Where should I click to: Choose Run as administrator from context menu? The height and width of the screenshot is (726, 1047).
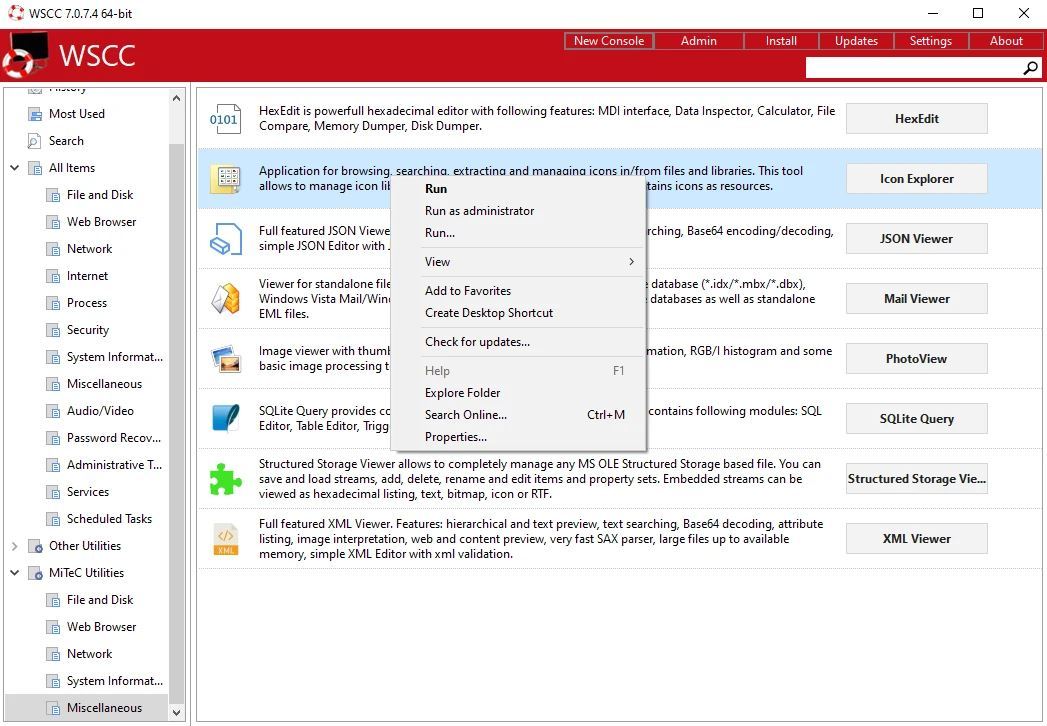click(x=479, y=211)
